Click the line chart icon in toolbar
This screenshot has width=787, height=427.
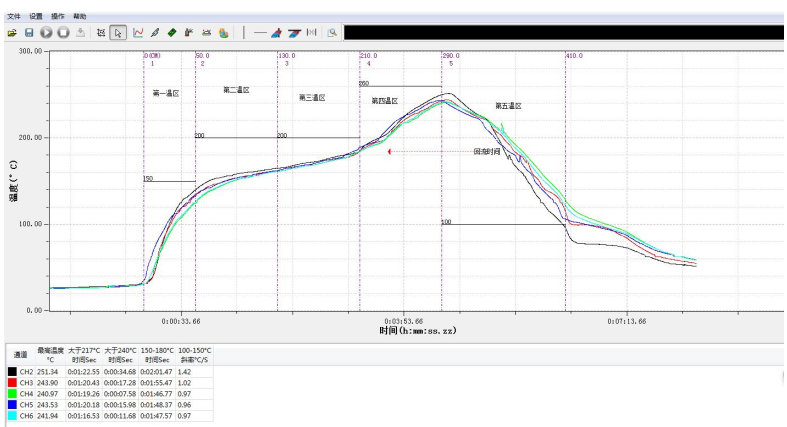click(138, 32)
